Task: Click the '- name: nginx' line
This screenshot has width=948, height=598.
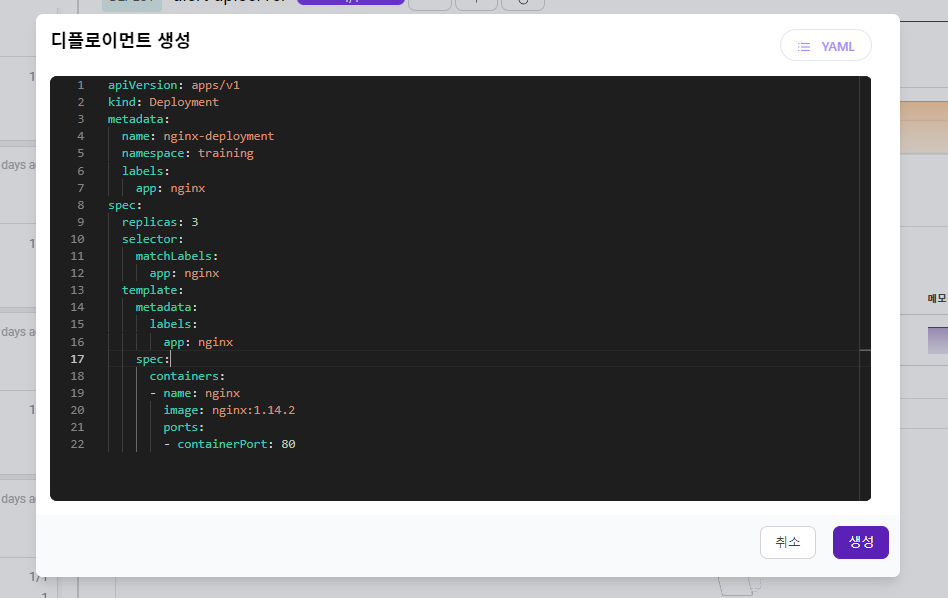Action: (x=195, y=393)
